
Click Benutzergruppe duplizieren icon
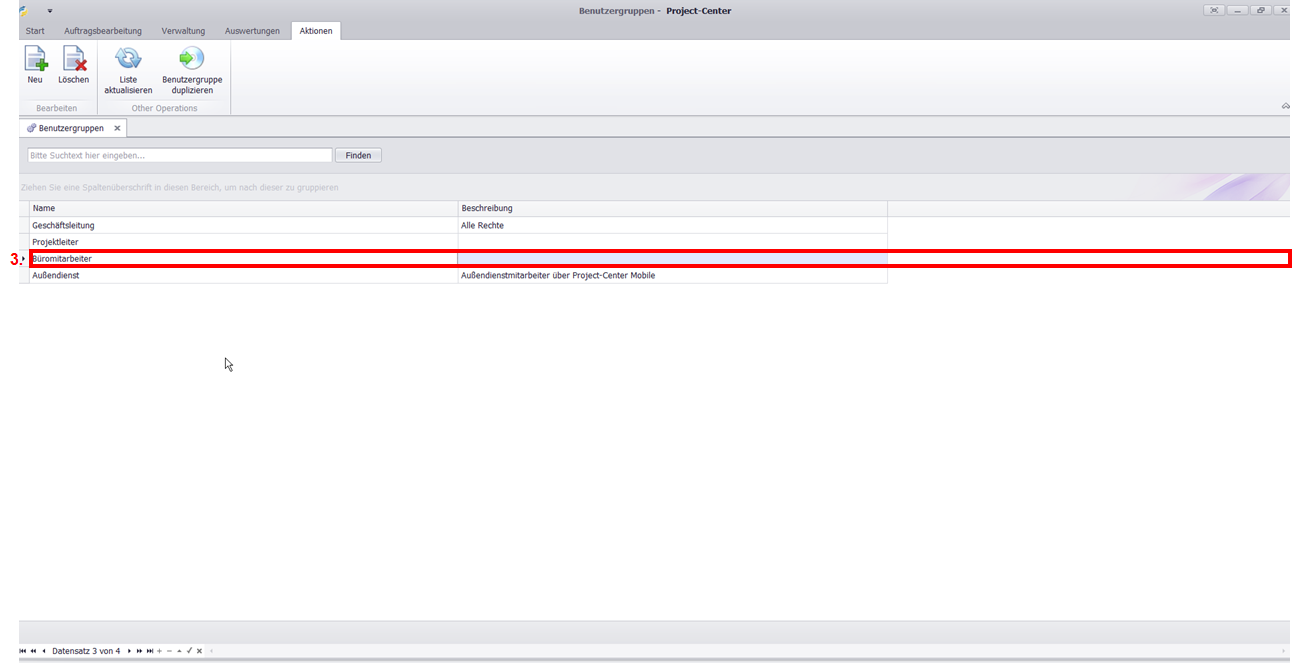click(191, 60)
